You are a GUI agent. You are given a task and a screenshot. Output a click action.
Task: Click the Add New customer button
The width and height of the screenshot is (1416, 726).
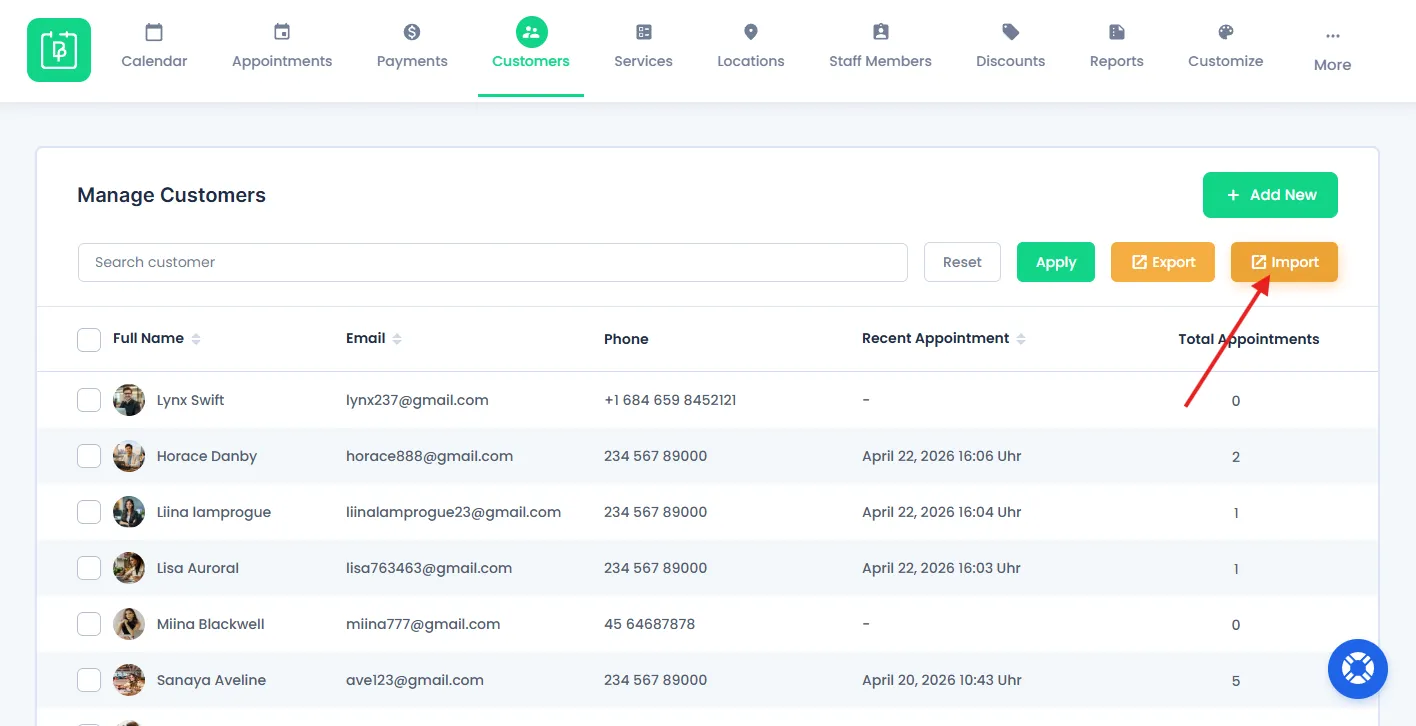click(x=1270, y=195)
